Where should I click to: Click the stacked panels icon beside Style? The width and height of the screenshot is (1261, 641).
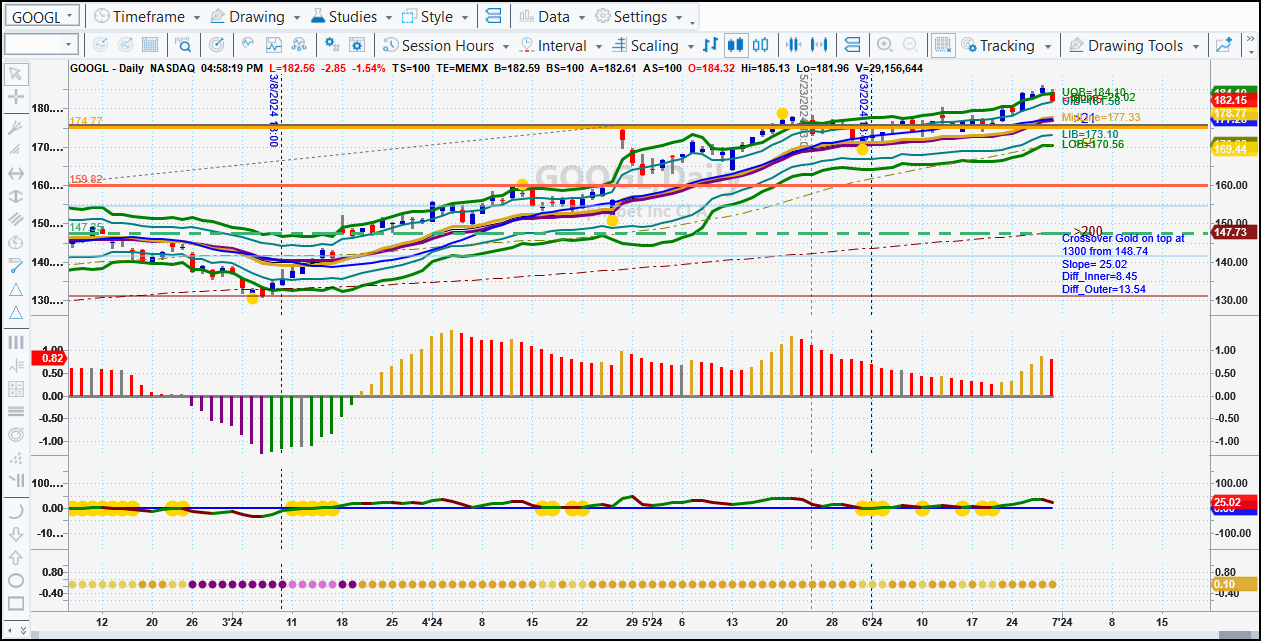pos(492,17)
